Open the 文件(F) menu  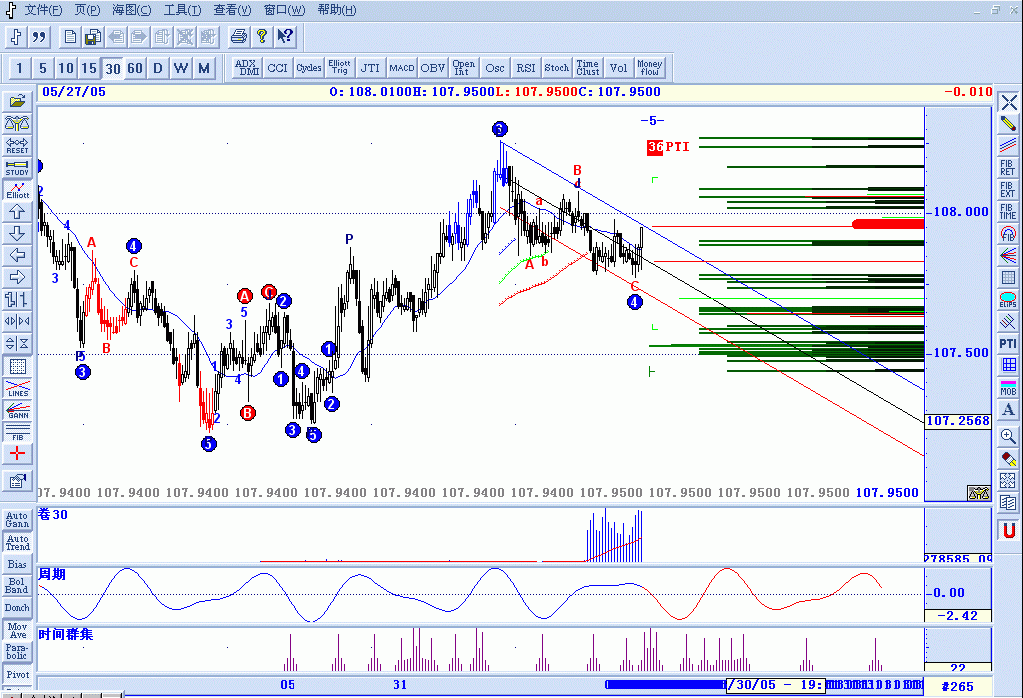pyautogui.click(x=43, y=10)
